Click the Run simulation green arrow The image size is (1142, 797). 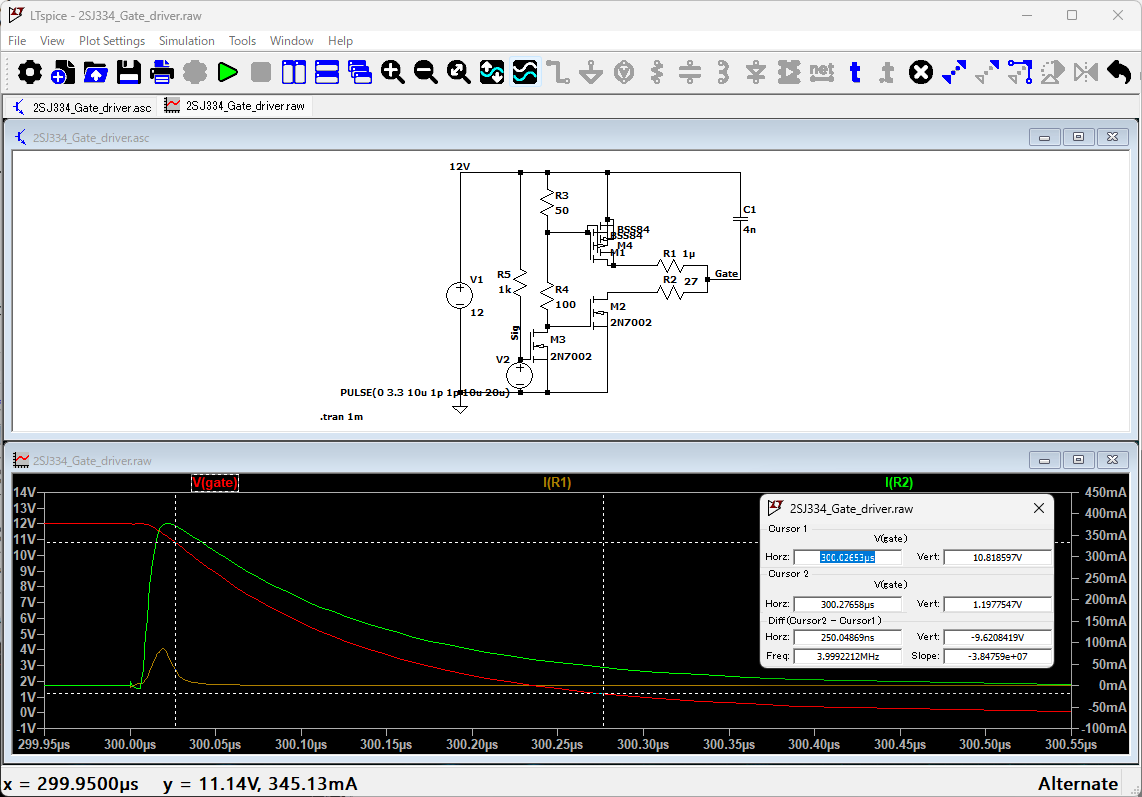[x=227, y=72]
